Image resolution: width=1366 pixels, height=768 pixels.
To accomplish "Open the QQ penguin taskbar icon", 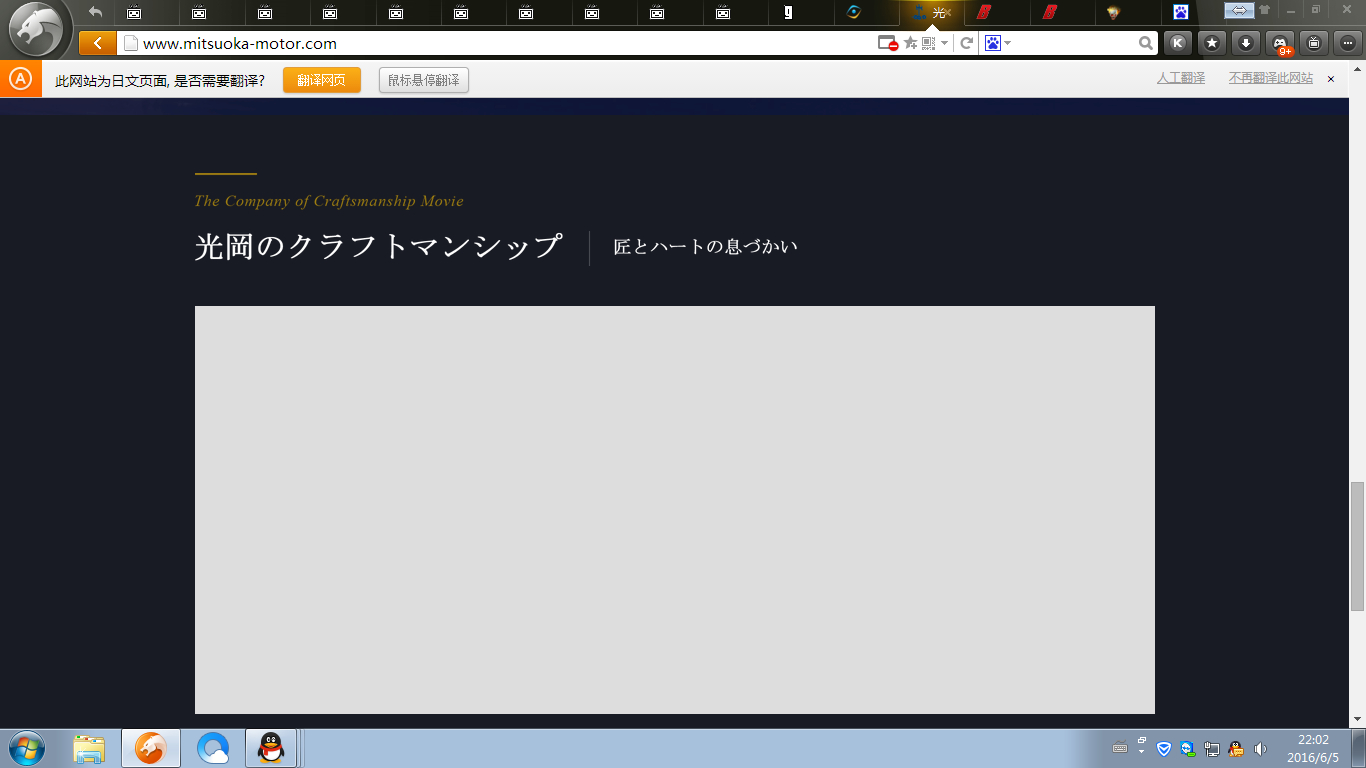I will coord(271,748).
